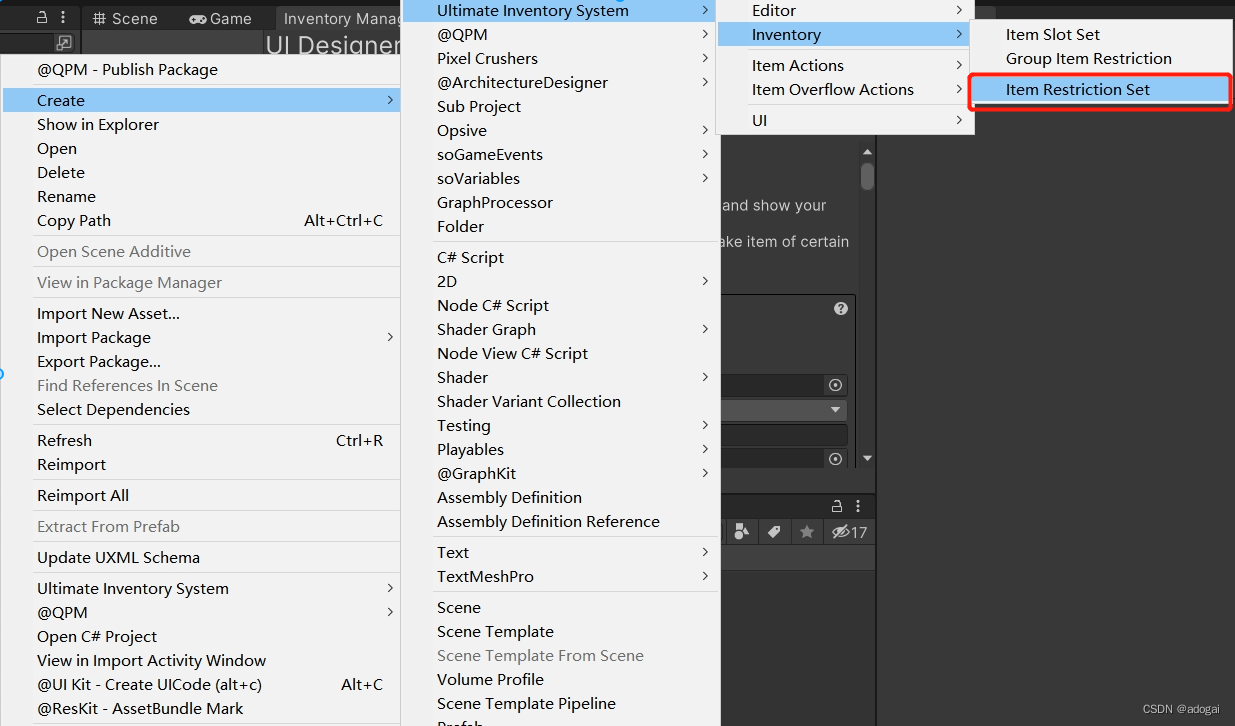Choose Volume Profile
The height and width of the screenshot is (726, 1235).
tap(559, 679)
